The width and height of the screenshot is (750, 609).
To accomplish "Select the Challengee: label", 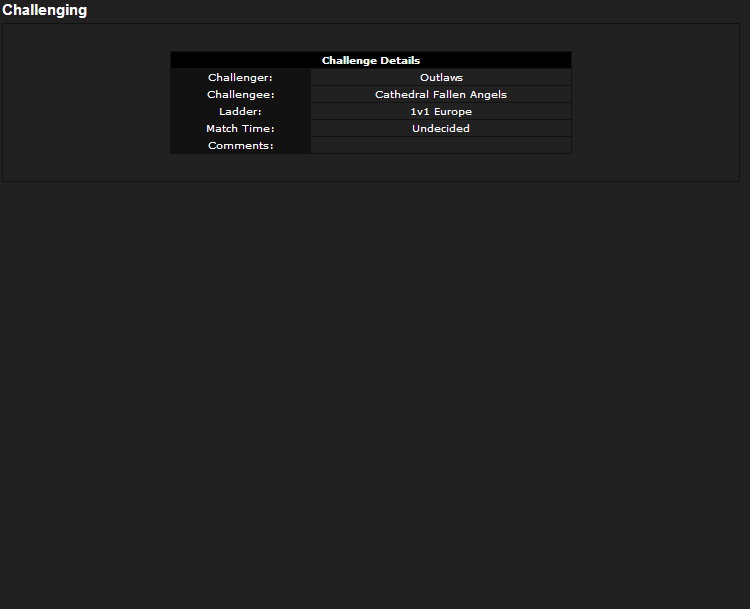I will pos(241,95).
